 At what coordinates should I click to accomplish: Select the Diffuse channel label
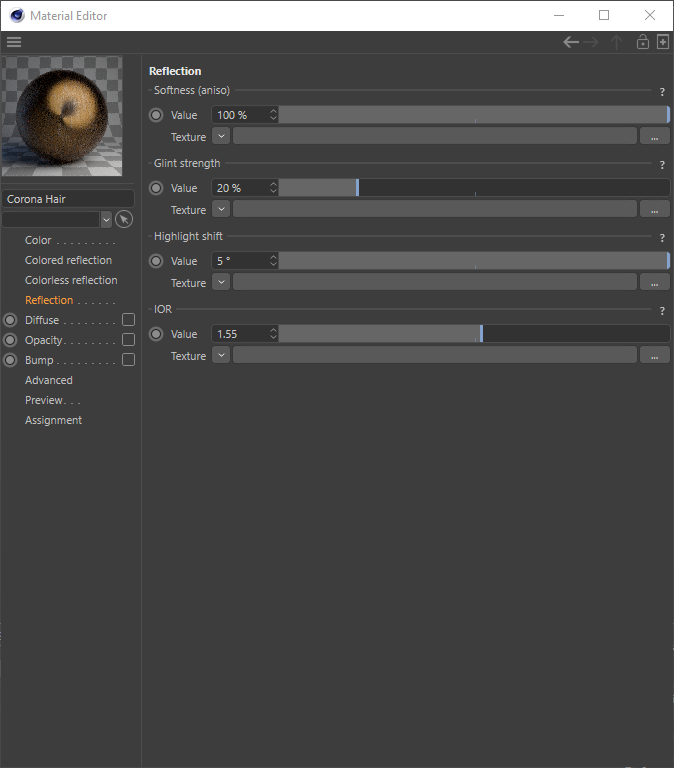(42, 320)
